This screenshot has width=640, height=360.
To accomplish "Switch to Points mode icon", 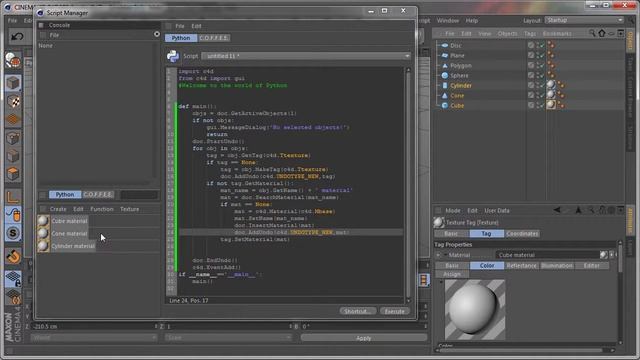I will (x=13, y=138).
